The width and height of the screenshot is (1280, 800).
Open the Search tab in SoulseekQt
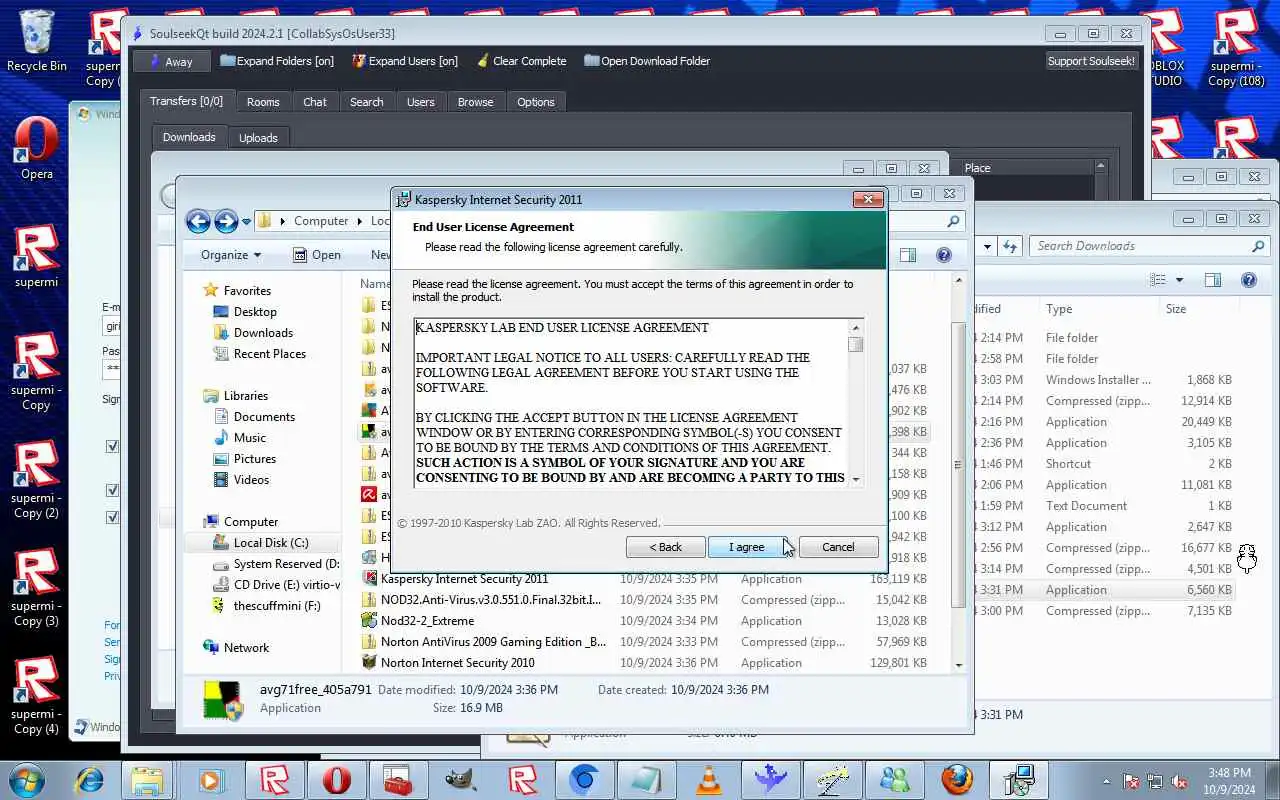coord(366,102)
